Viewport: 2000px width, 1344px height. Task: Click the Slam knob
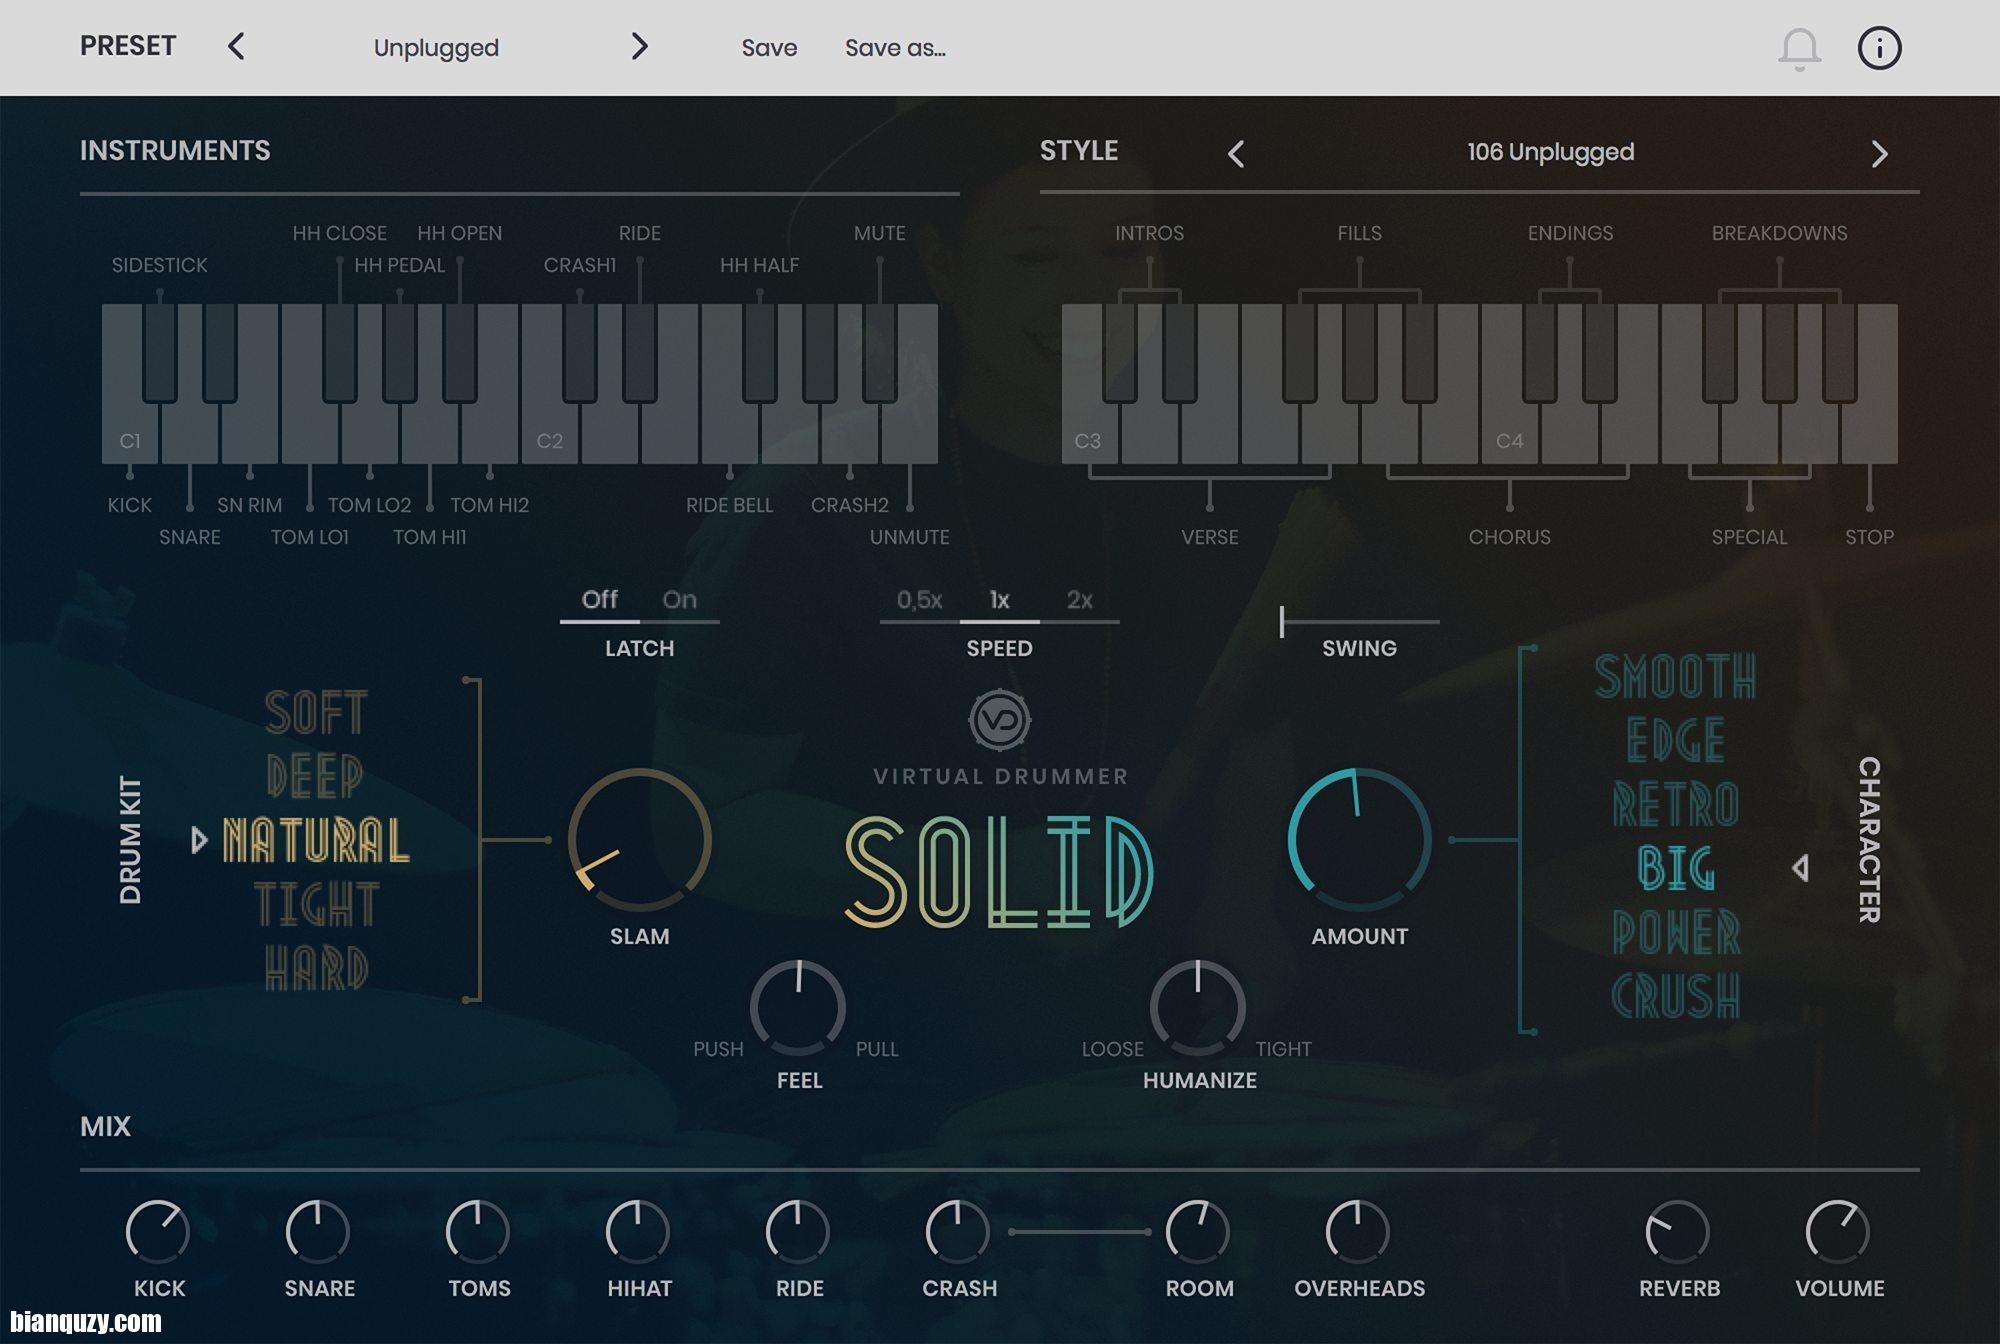(x=640, y=840)
